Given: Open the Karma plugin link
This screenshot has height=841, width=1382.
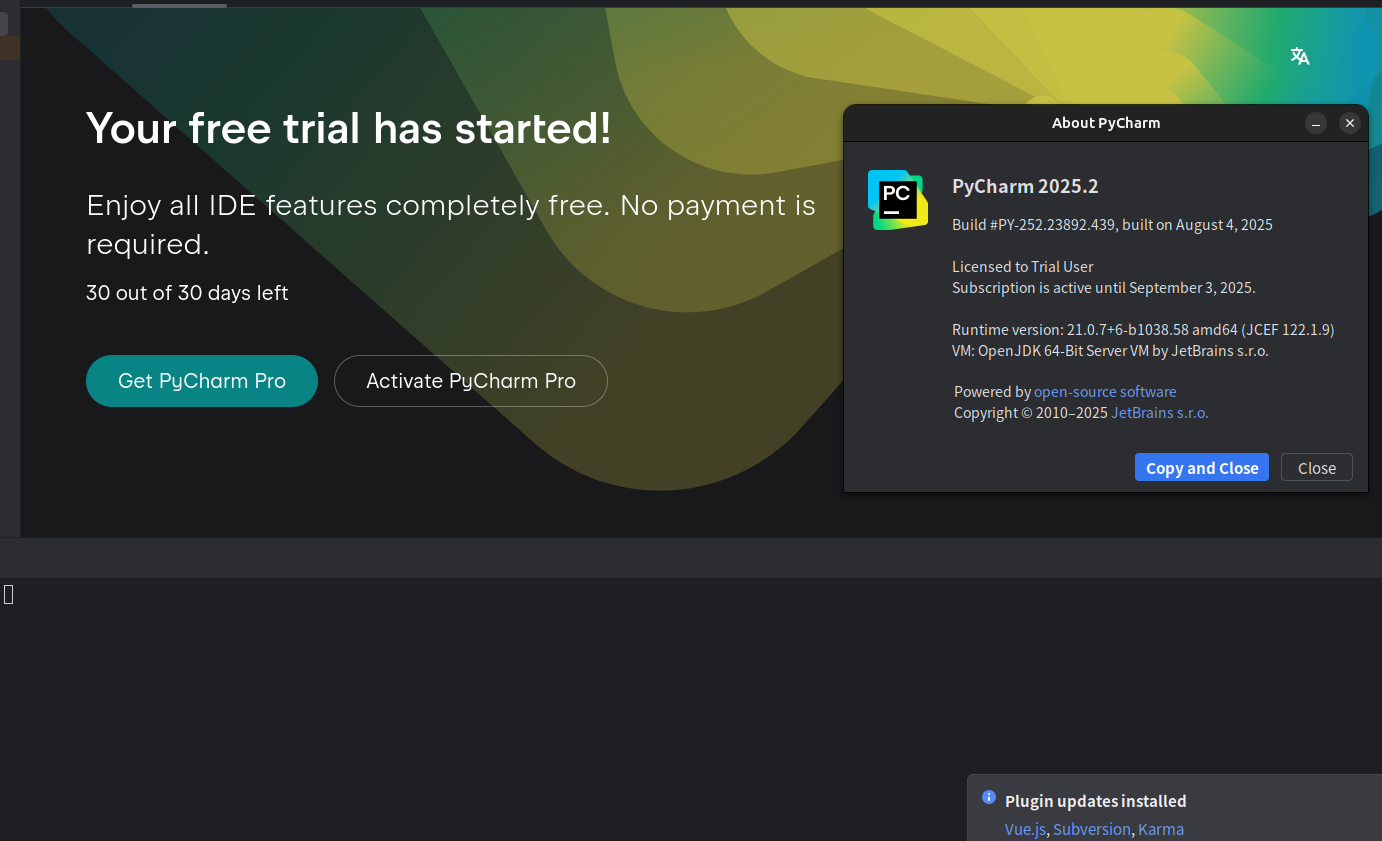Looking at the screenshot, I should [1161, 829].
